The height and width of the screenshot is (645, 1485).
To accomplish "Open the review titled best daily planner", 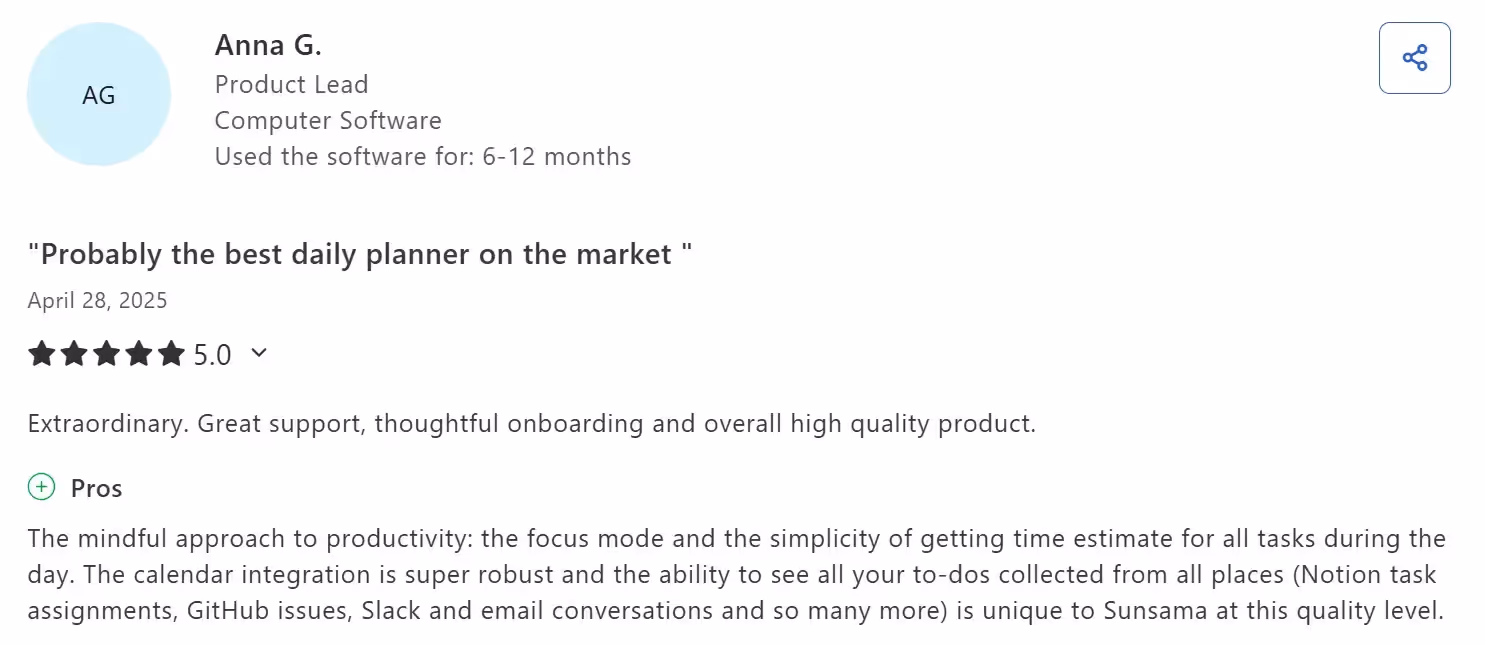I will click(x=360, y=254).
